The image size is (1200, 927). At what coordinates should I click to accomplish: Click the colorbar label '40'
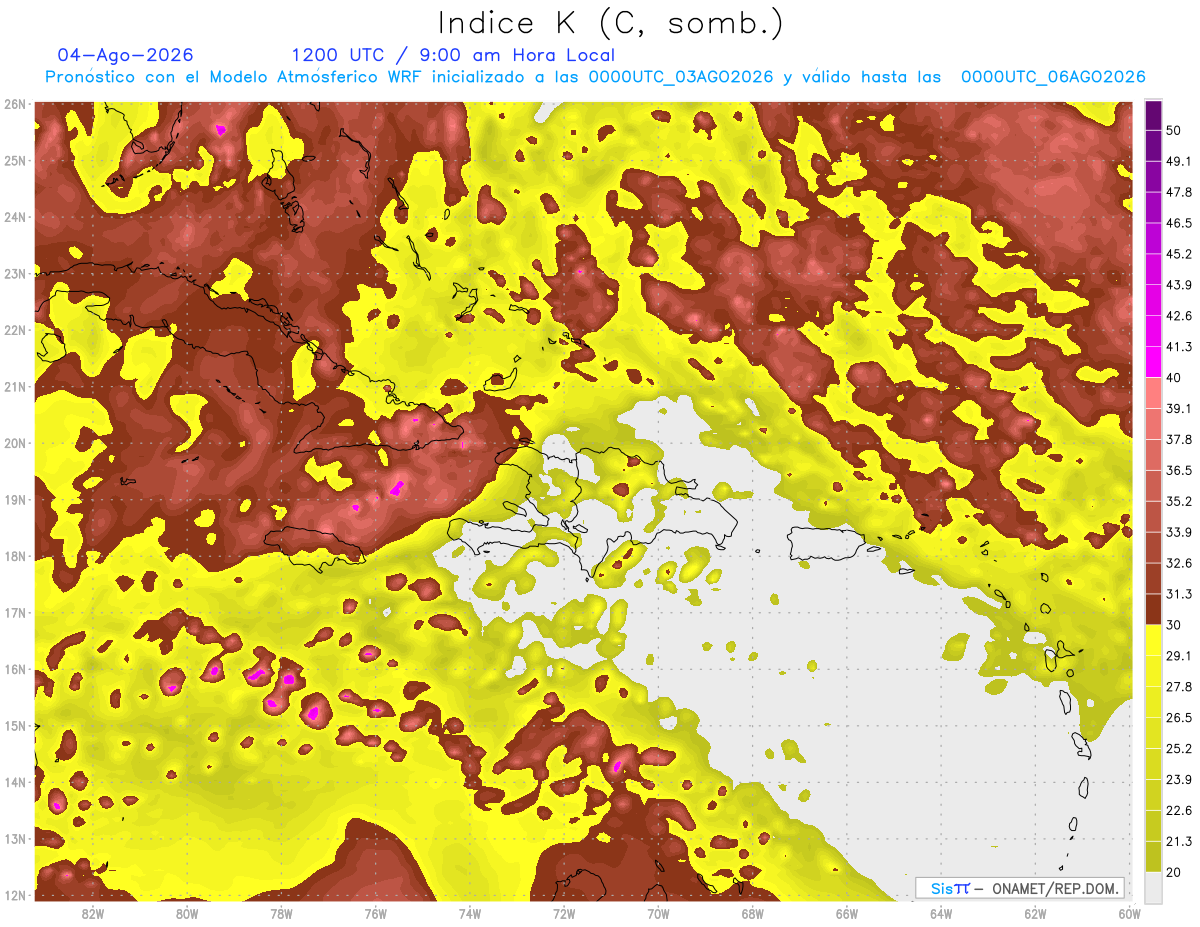pyautogui.click(x=1175, y=377)
